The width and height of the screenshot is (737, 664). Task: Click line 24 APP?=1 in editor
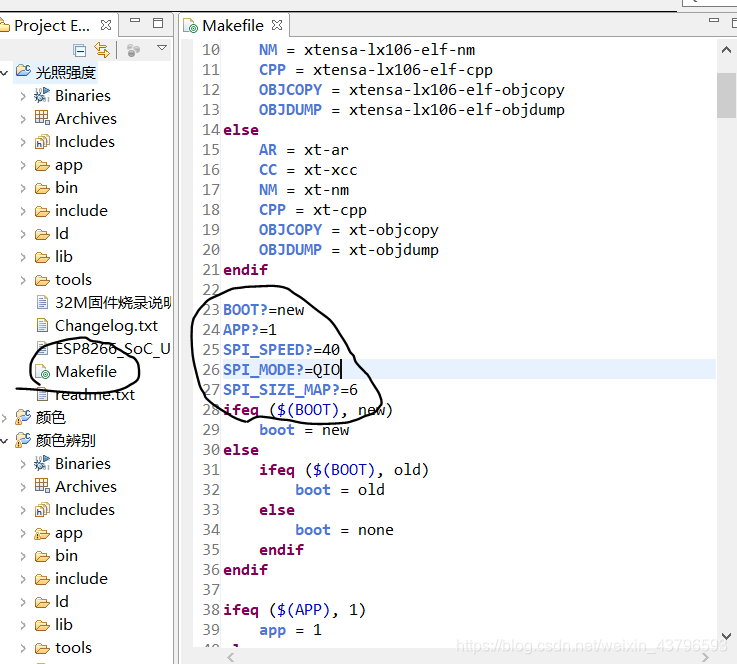pos(250,330)
